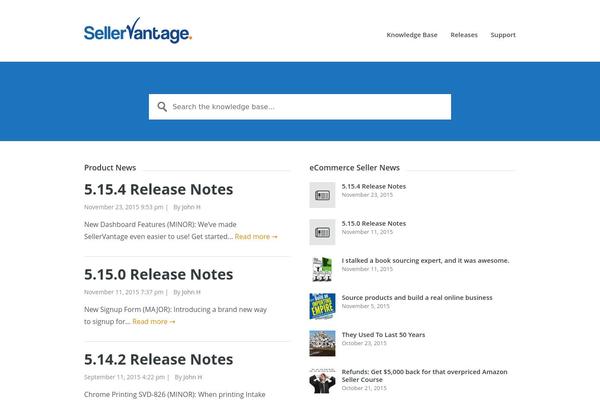Click Read more under 5.15.0 notes
This screenshot has width=600, height=400.
tap(154, 322)
